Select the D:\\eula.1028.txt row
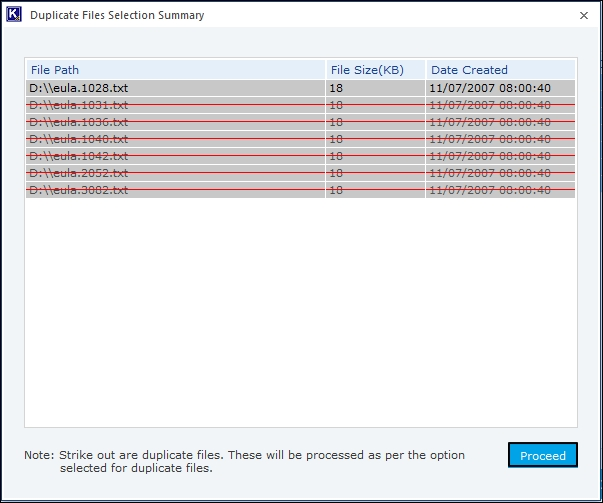 click(x=301, y=88)
